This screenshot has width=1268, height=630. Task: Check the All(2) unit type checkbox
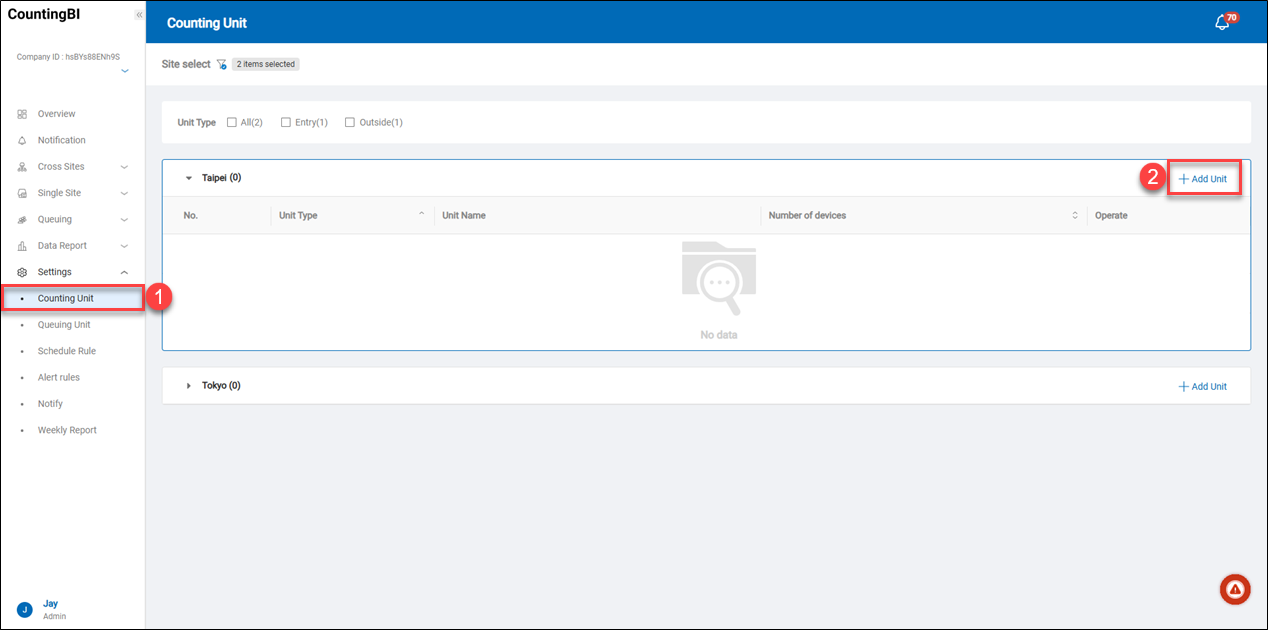[232, 122]
